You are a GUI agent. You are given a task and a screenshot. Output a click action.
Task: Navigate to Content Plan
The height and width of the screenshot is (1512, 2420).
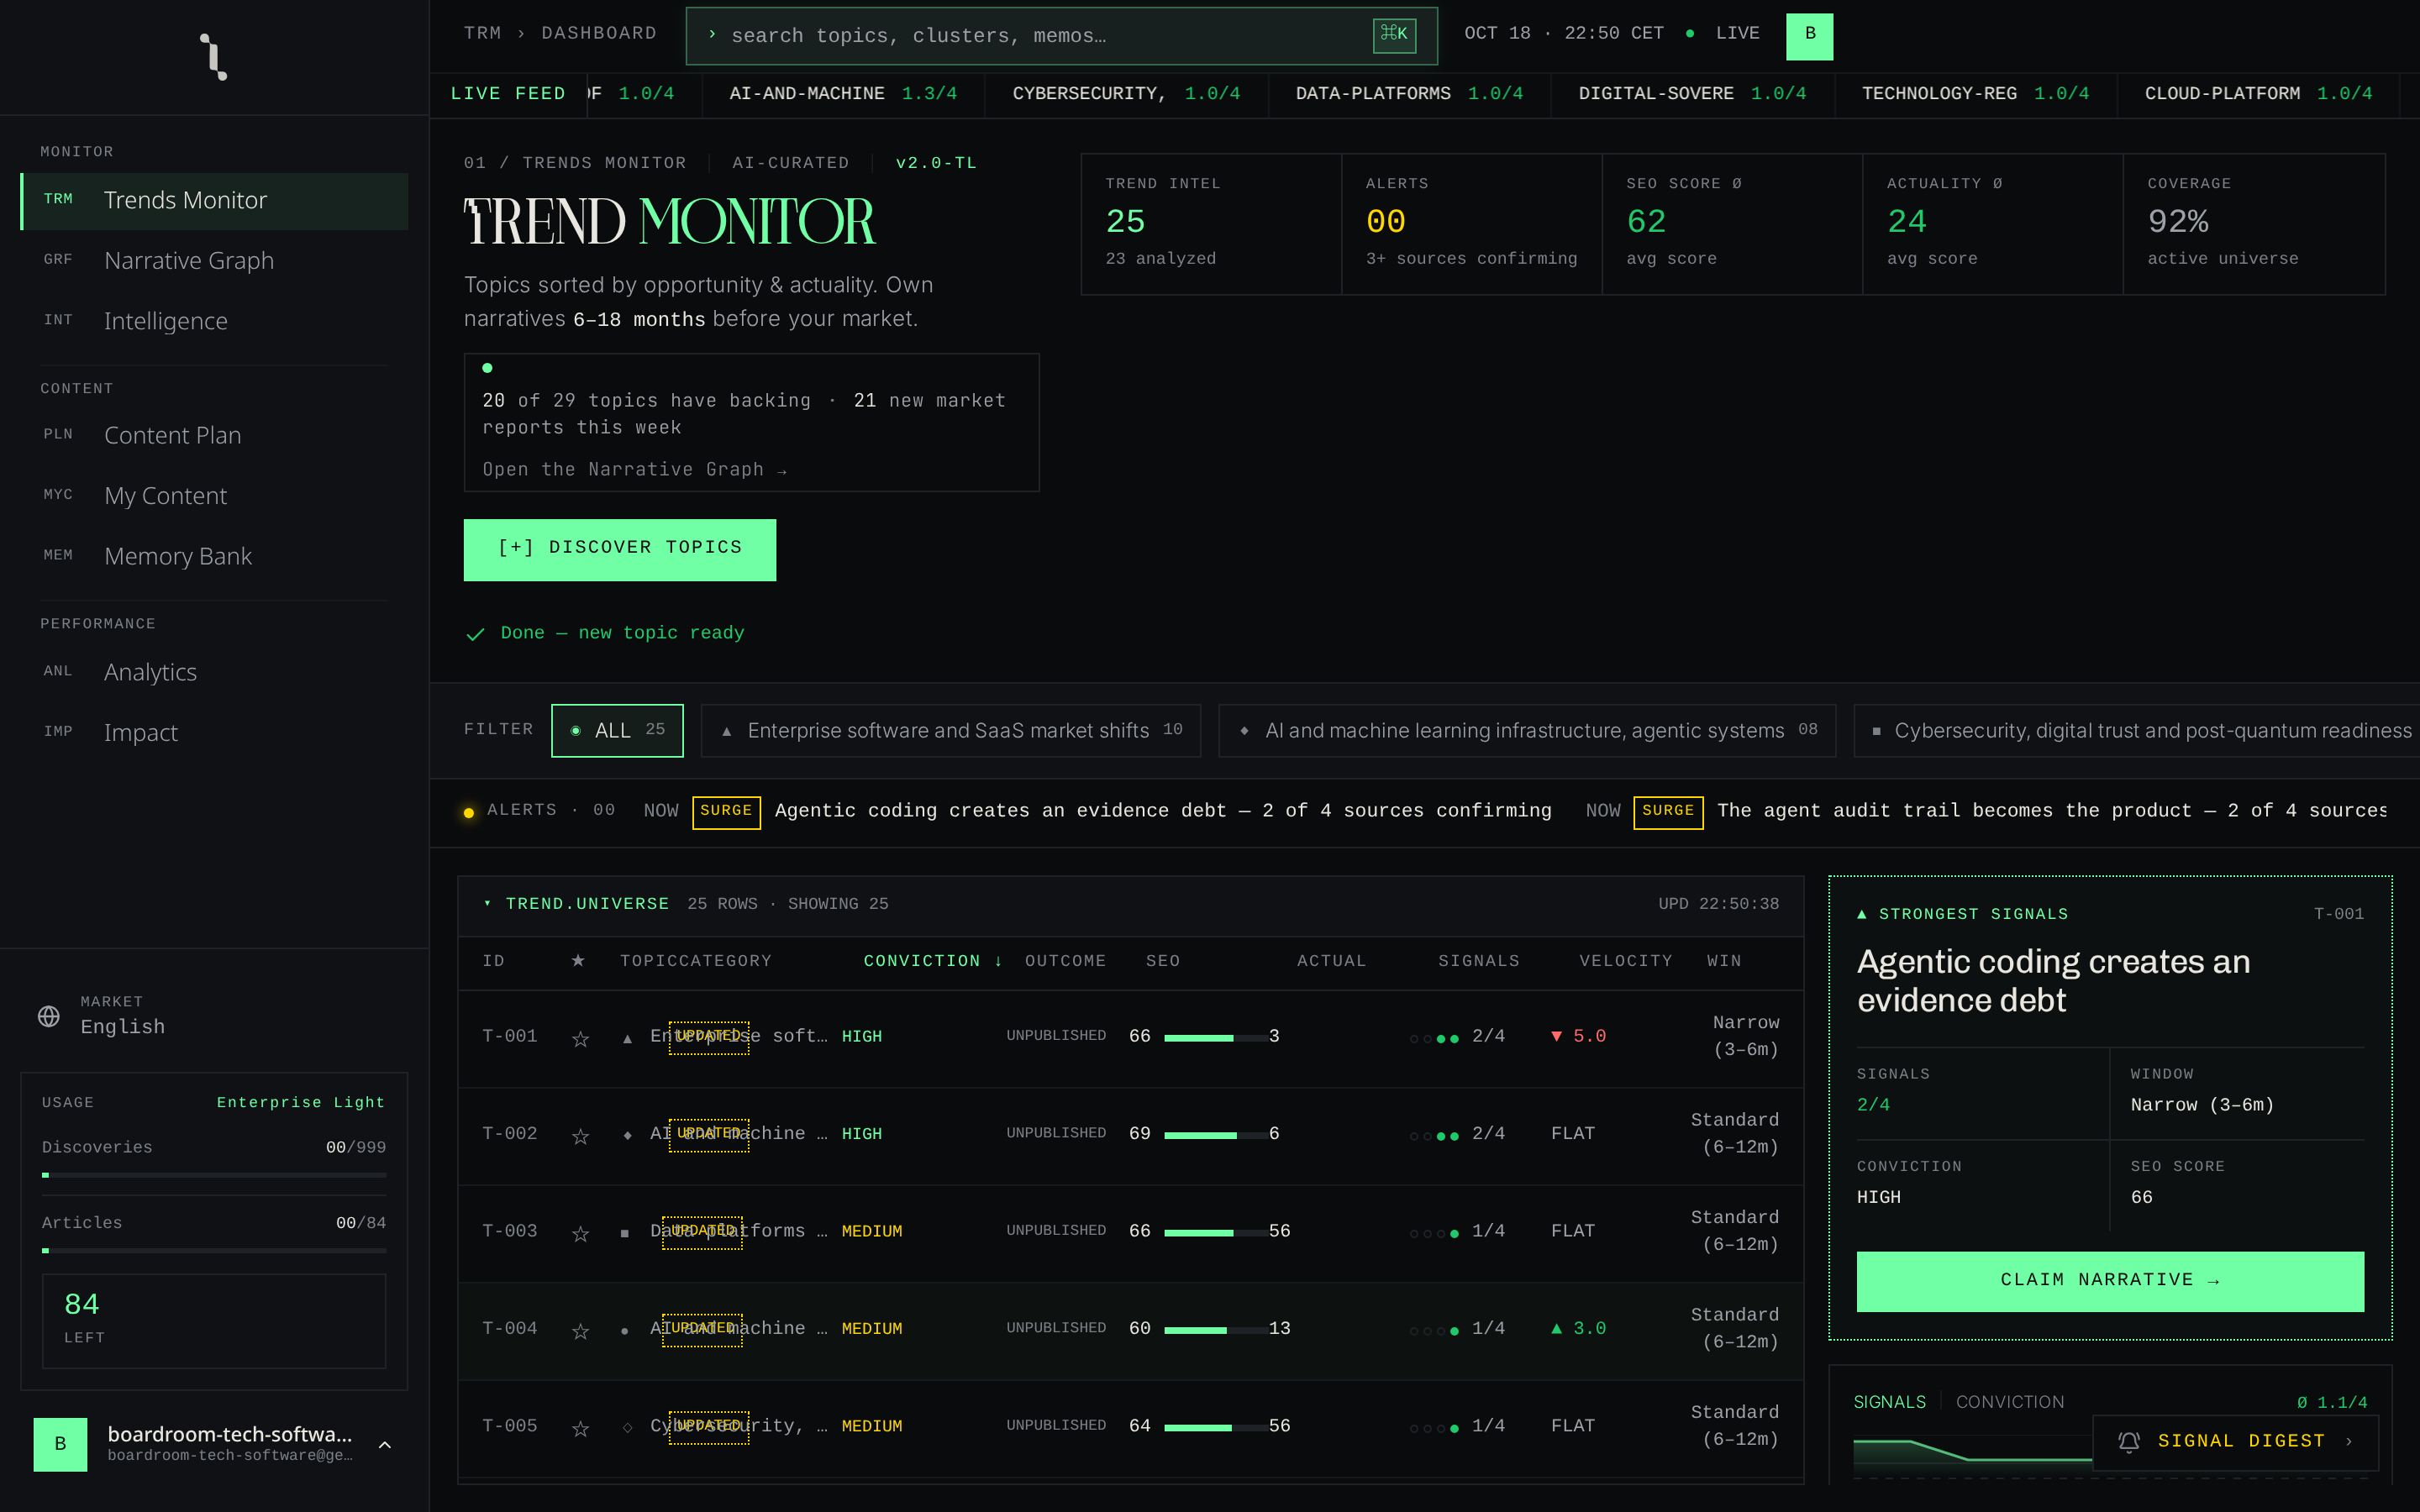click(x=214, y=436)
